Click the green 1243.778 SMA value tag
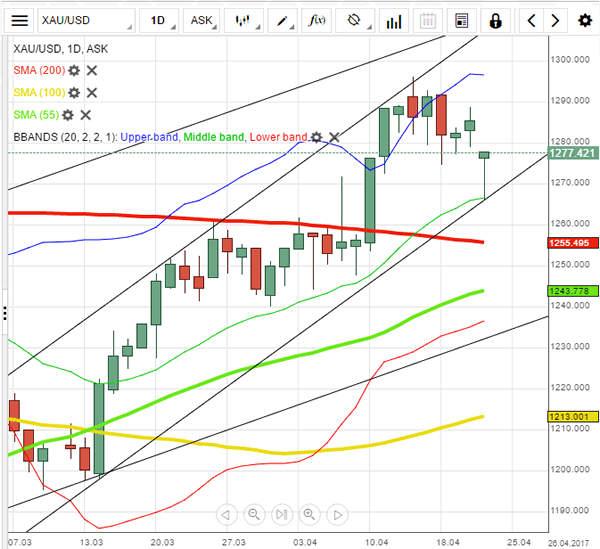Viewport: 600px width, 549px height. pyautogui.click(x=572, y=291)
